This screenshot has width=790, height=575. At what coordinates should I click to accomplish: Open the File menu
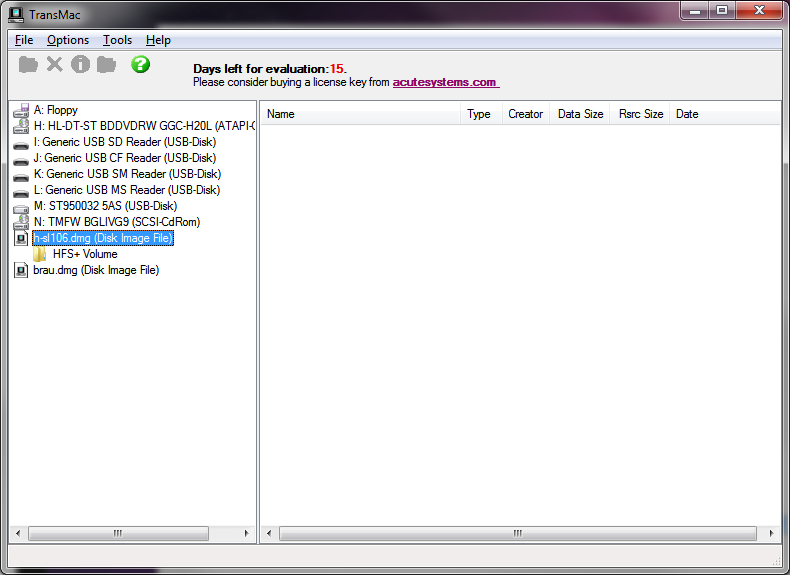click(24, 40)
